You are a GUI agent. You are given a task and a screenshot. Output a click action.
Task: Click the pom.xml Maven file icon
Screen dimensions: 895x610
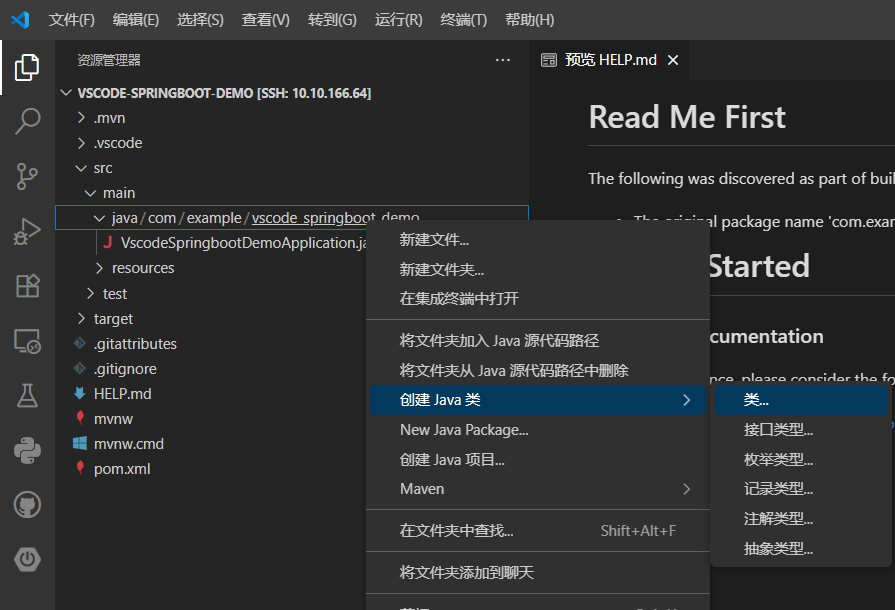[80, 468]
